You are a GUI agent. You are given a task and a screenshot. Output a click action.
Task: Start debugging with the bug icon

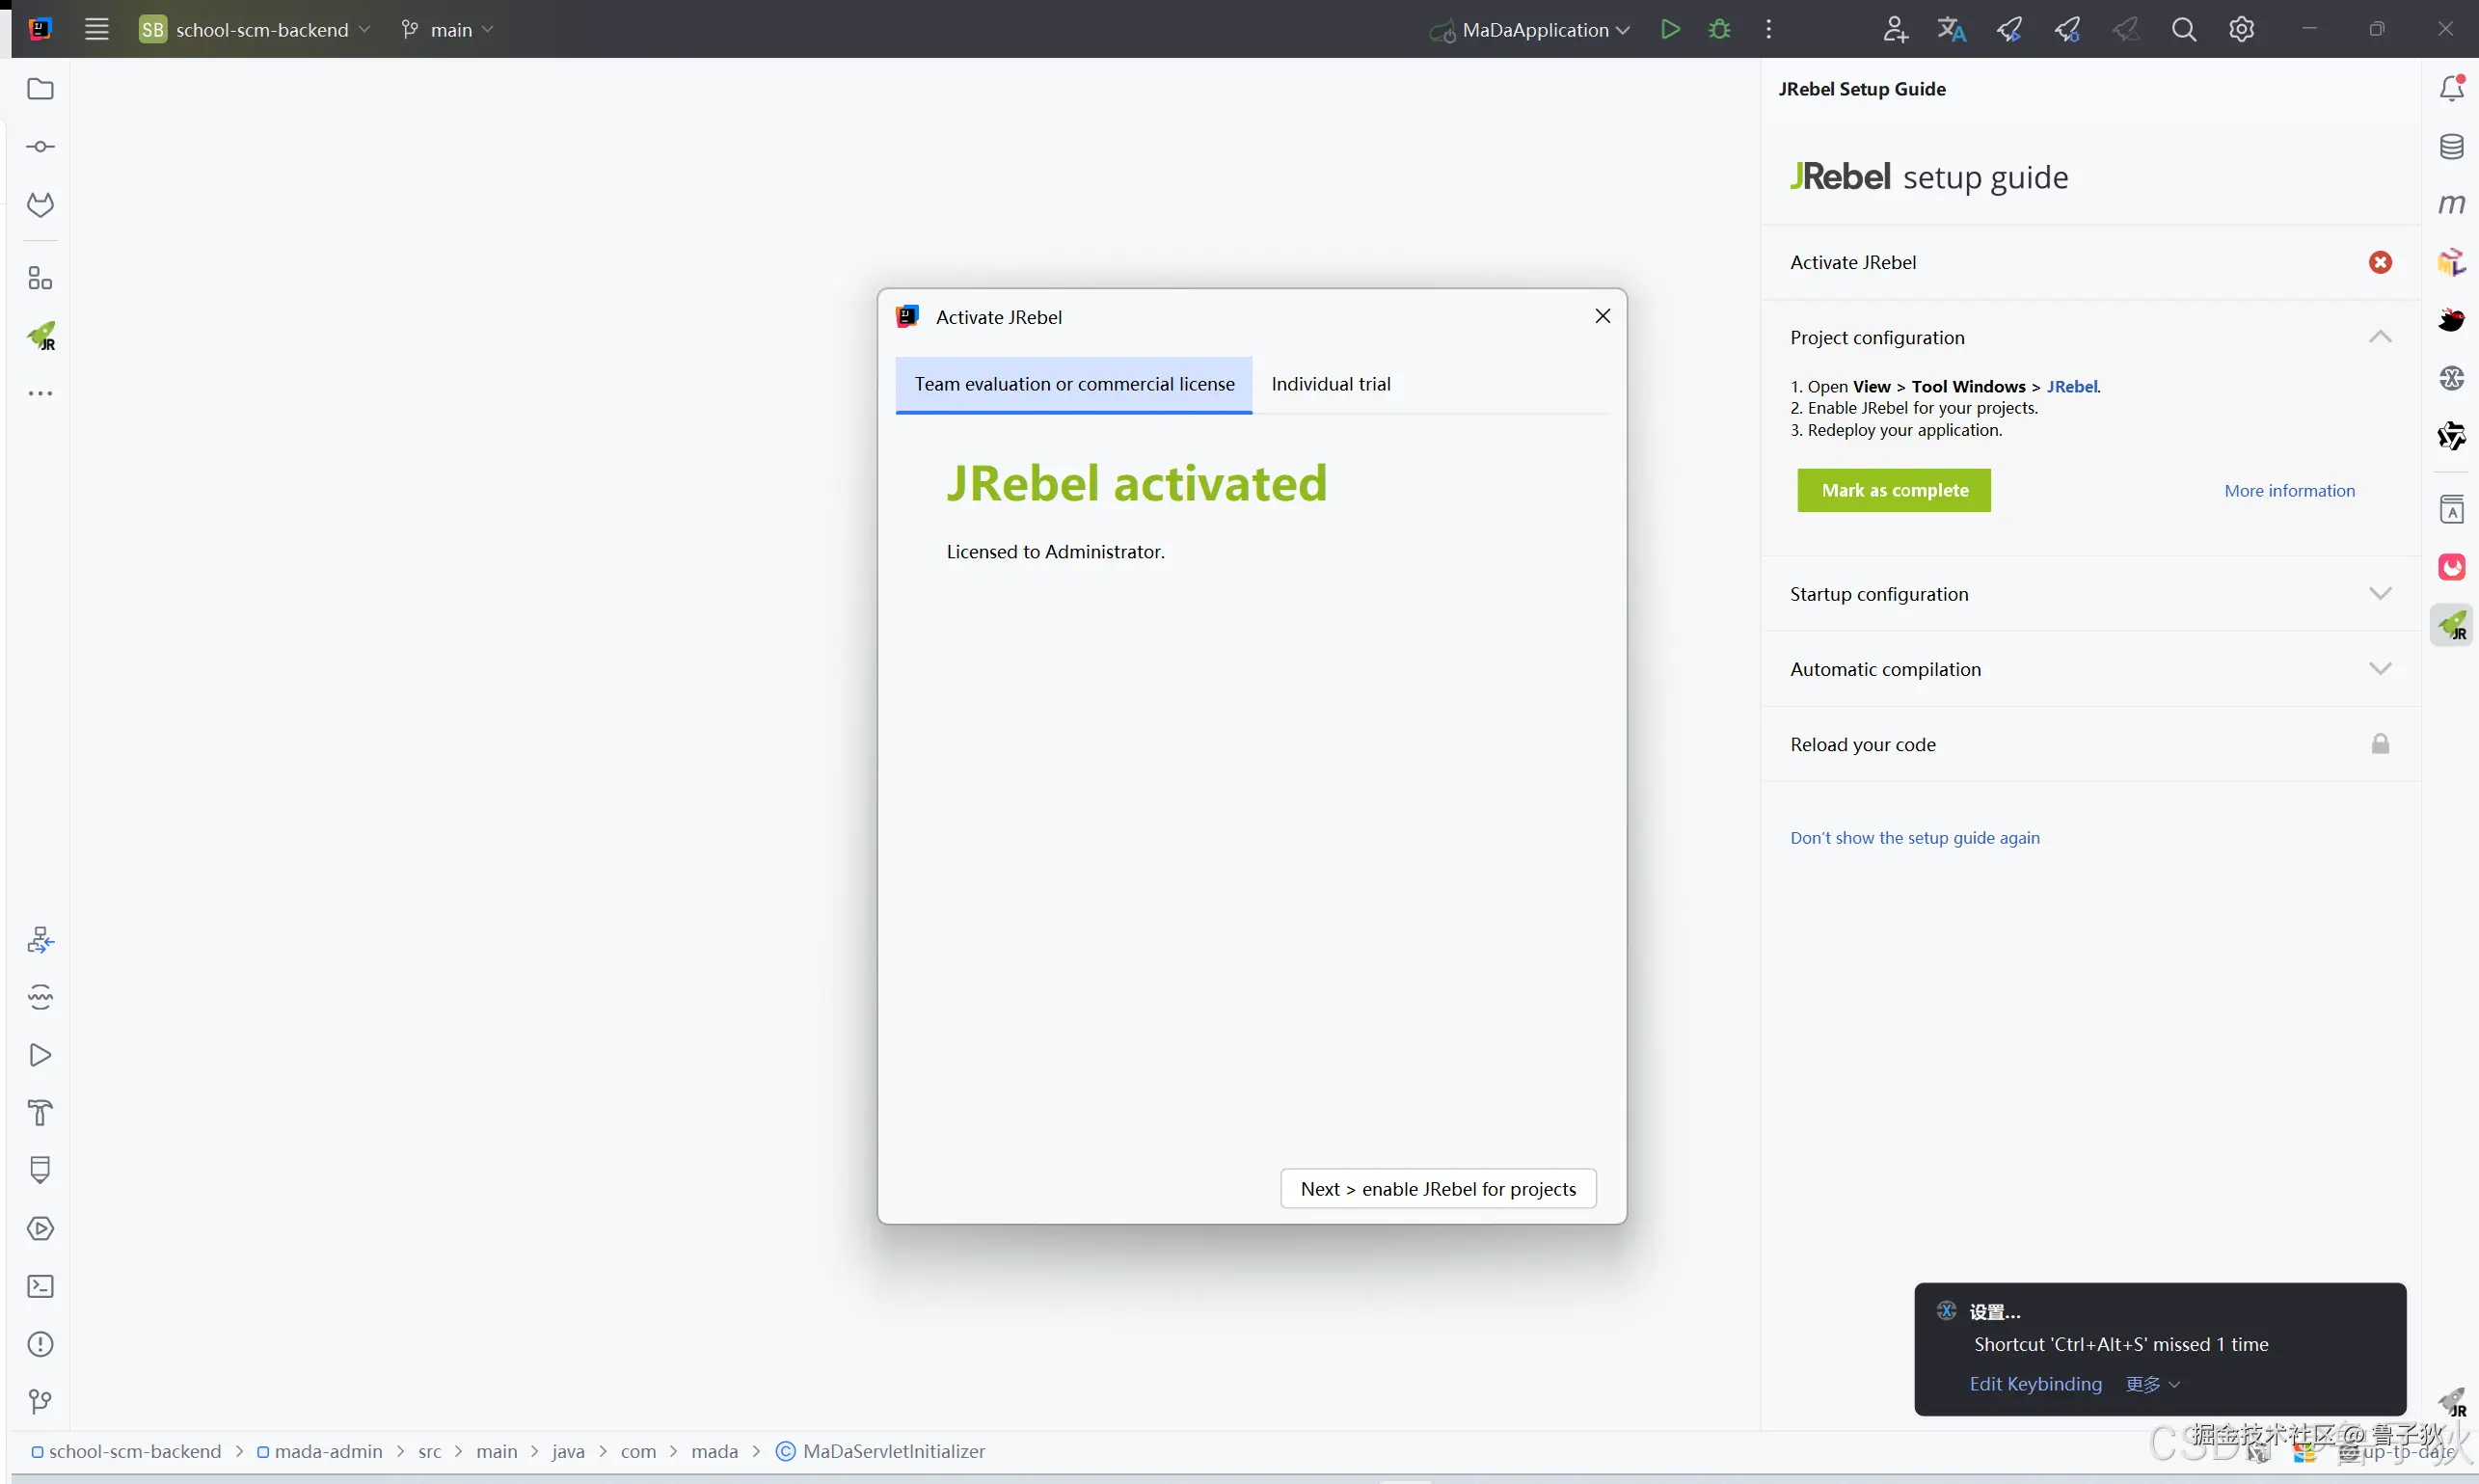point(1719,29)
